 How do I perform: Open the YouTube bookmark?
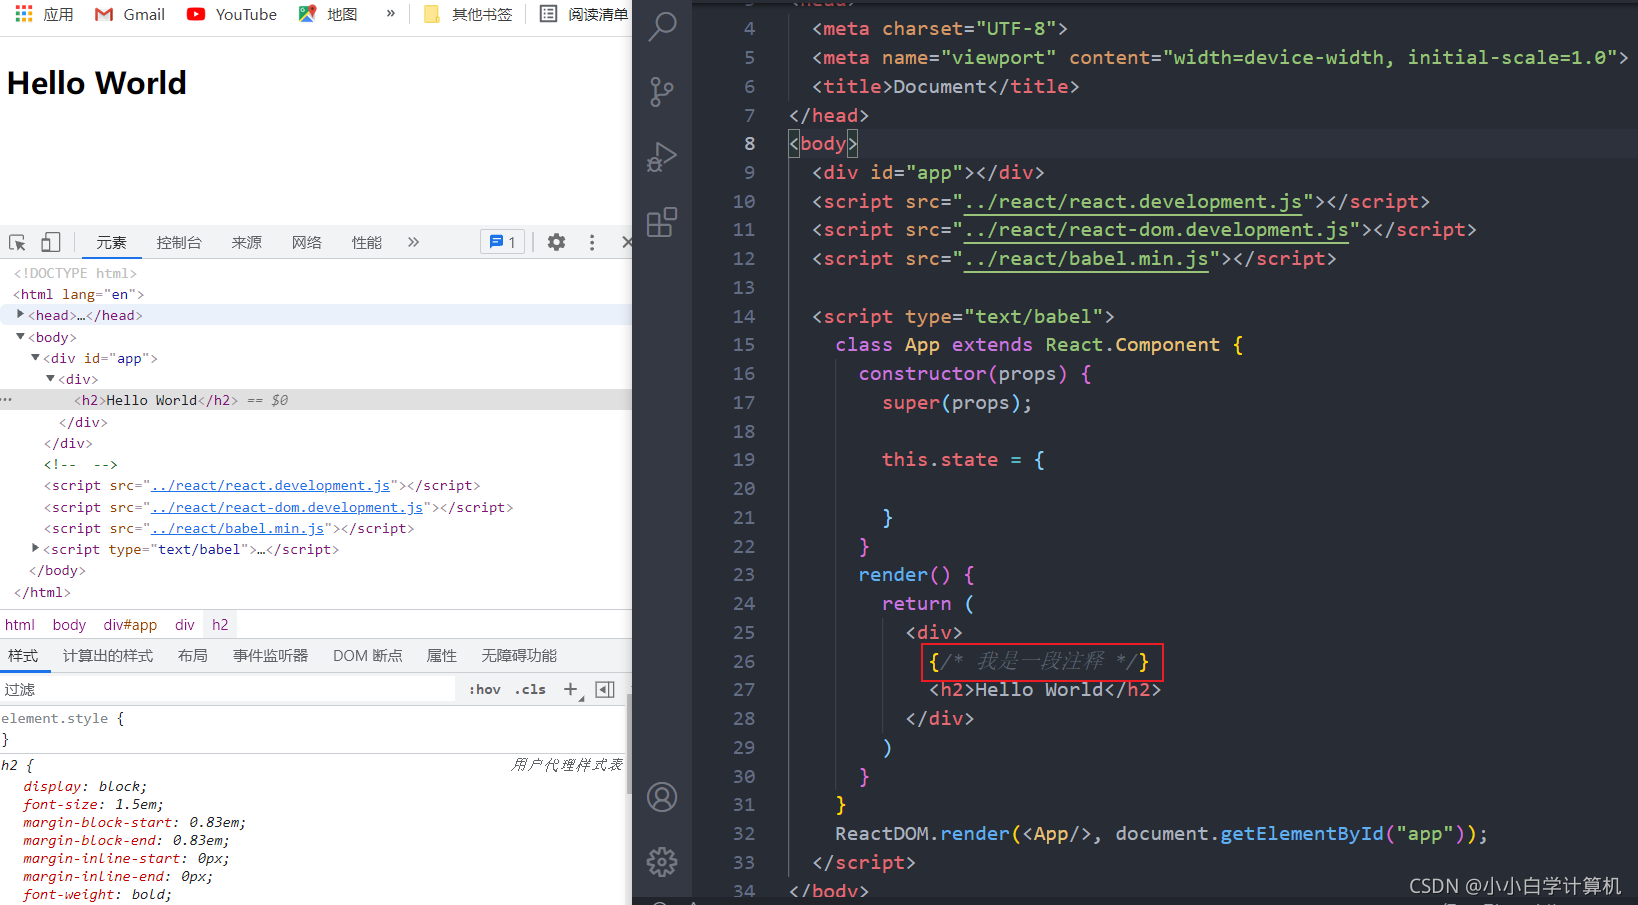tap(232, 14)
